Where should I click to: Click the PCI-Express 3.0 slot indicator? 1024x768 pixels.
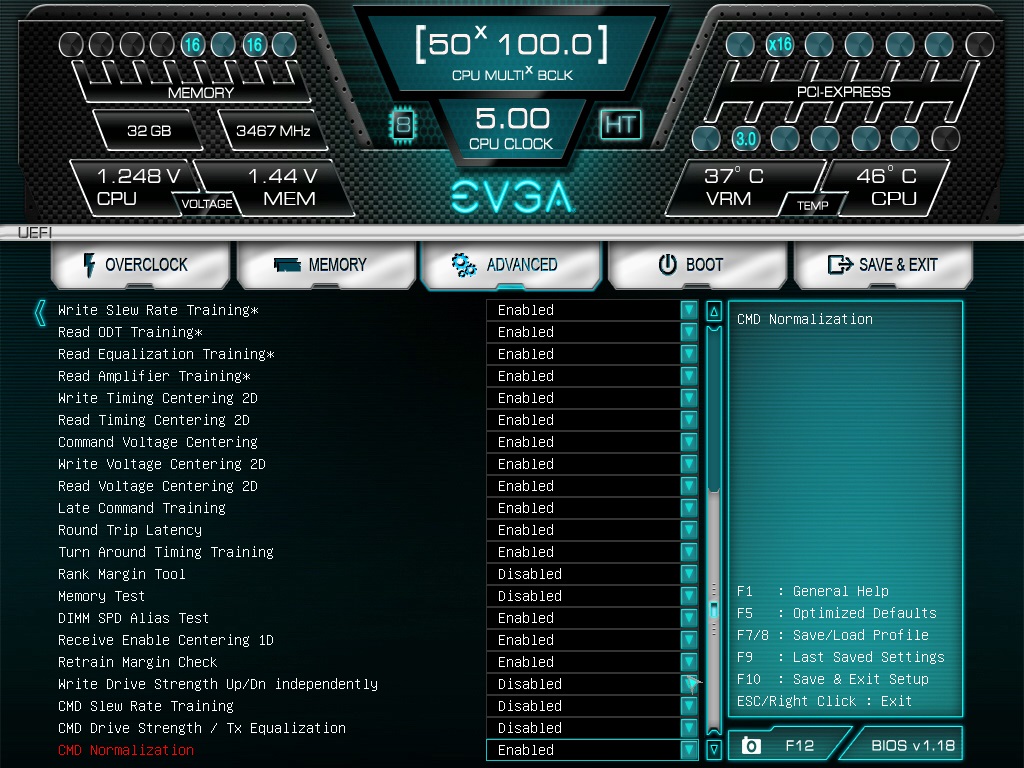(745, 138)
